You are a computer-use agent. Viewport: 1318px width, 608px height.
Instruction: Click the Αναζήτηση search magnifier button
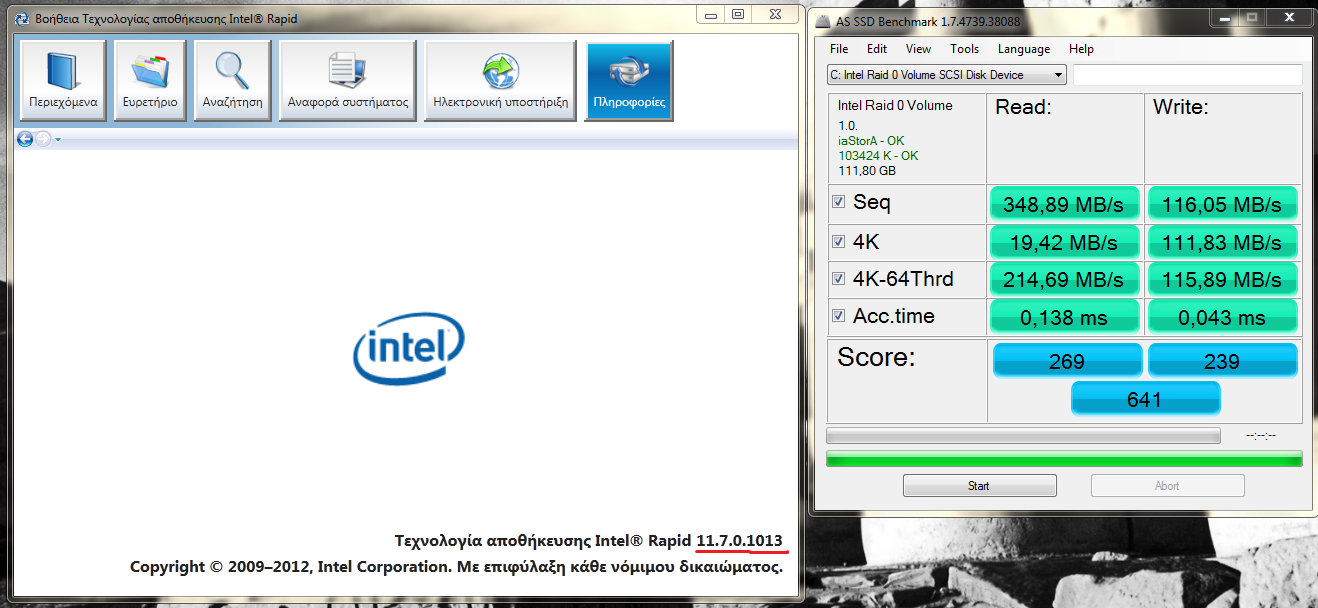[232, 80]
